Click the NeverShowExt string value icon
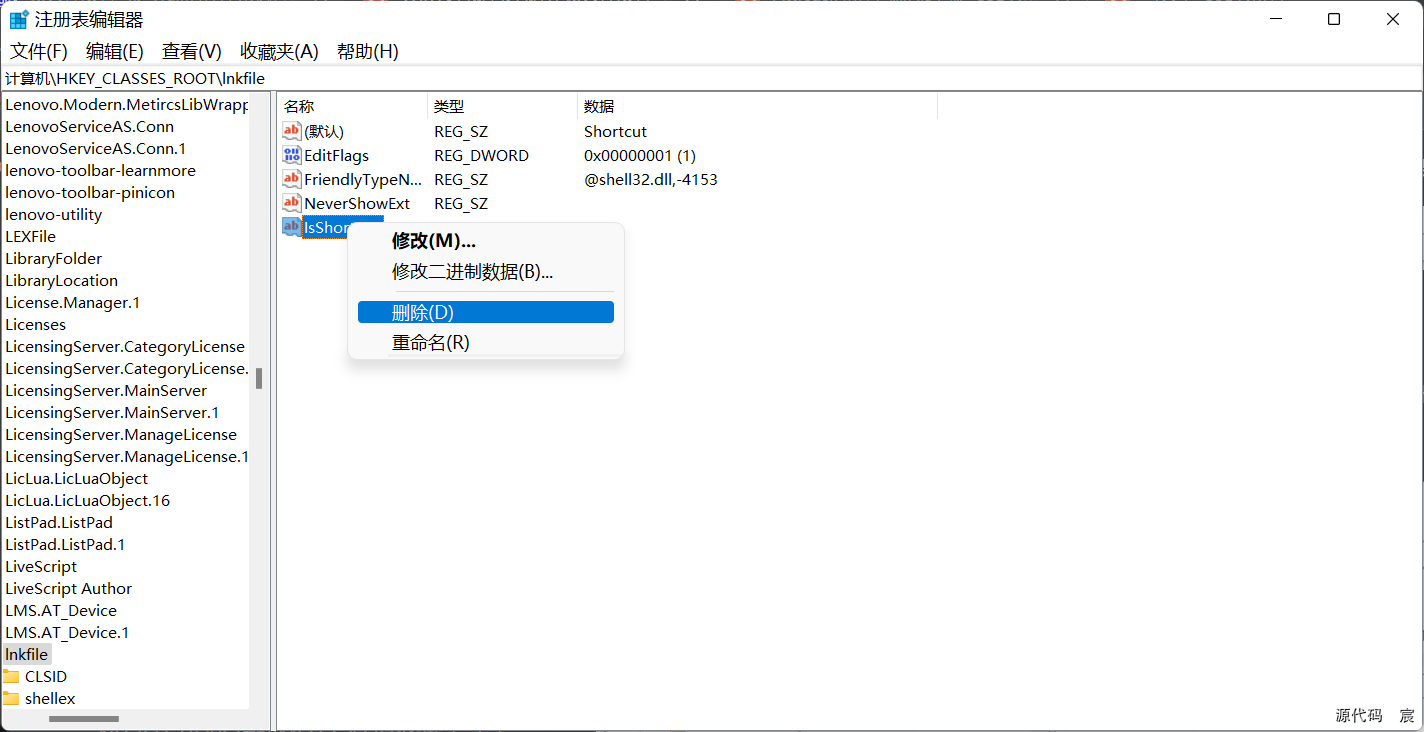 click(x=291, y=203)
